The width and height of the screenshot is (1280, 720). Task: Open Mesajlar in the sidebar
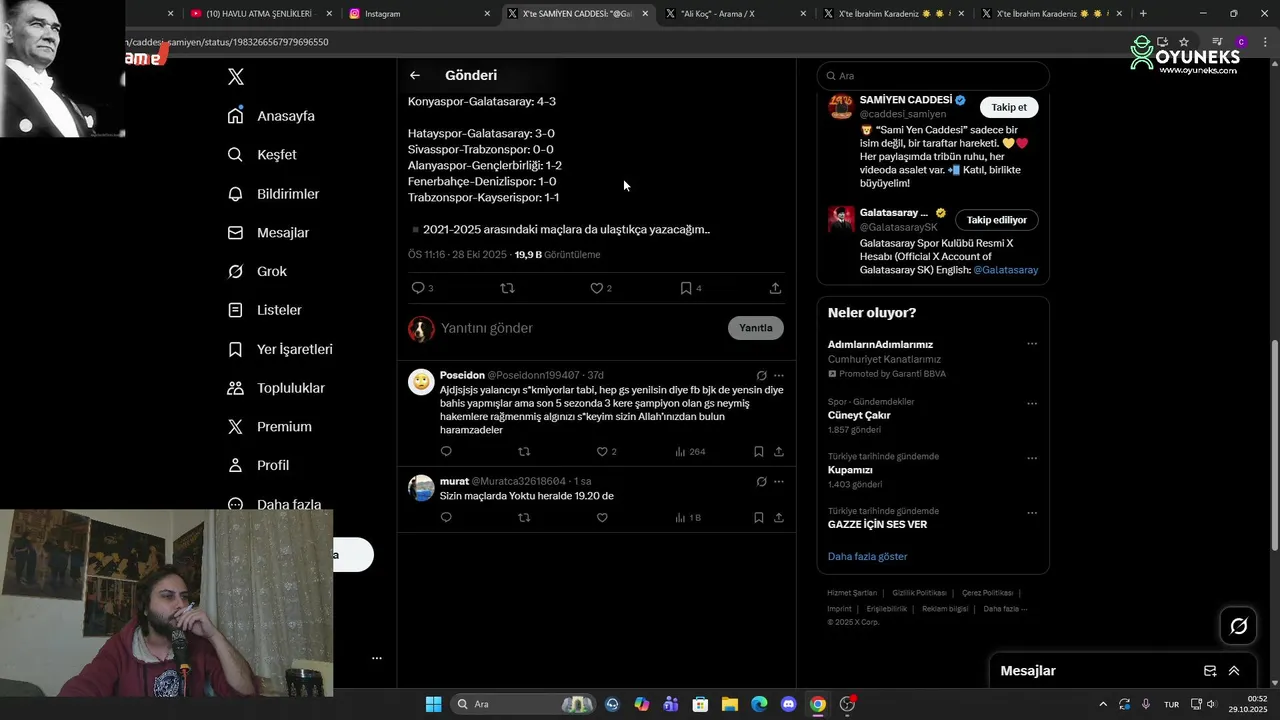(268, 233)
